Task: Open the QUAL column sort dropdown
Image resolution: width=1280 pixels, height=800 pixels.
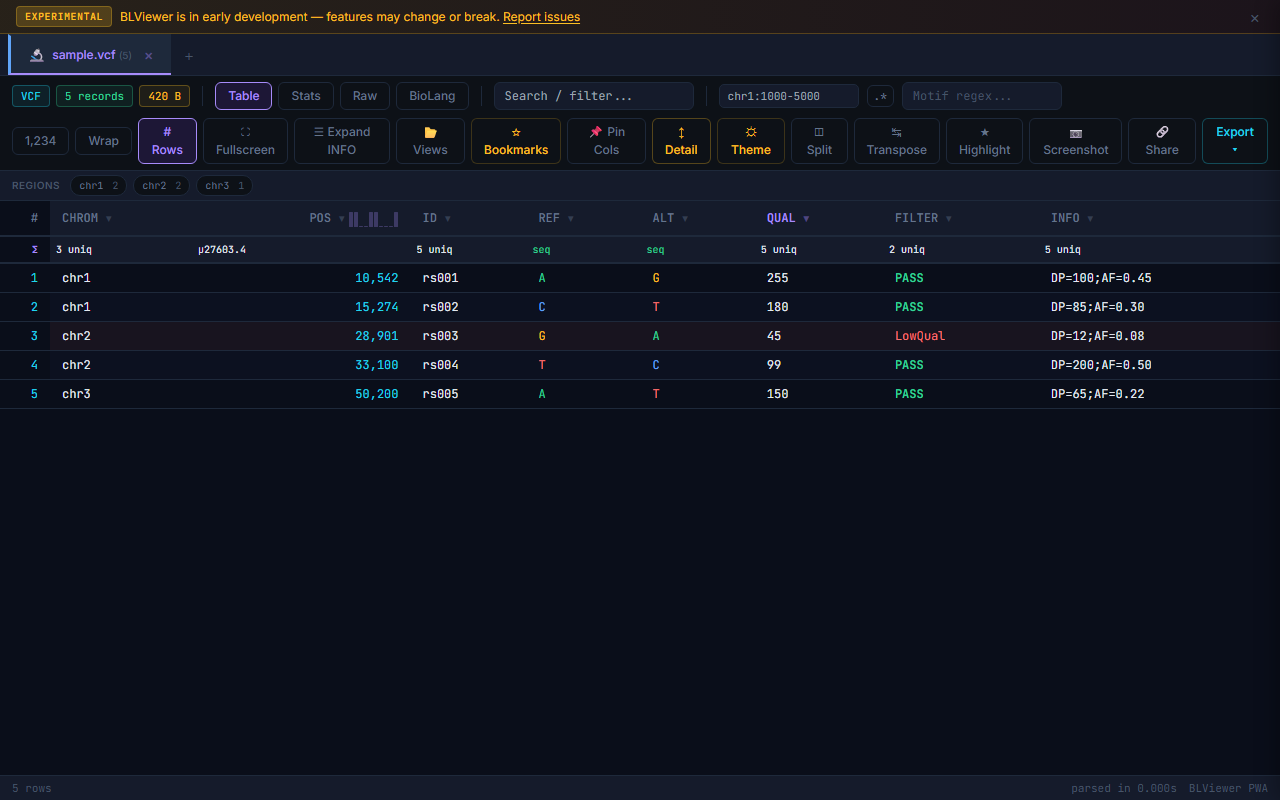Action: coord(806,218)
